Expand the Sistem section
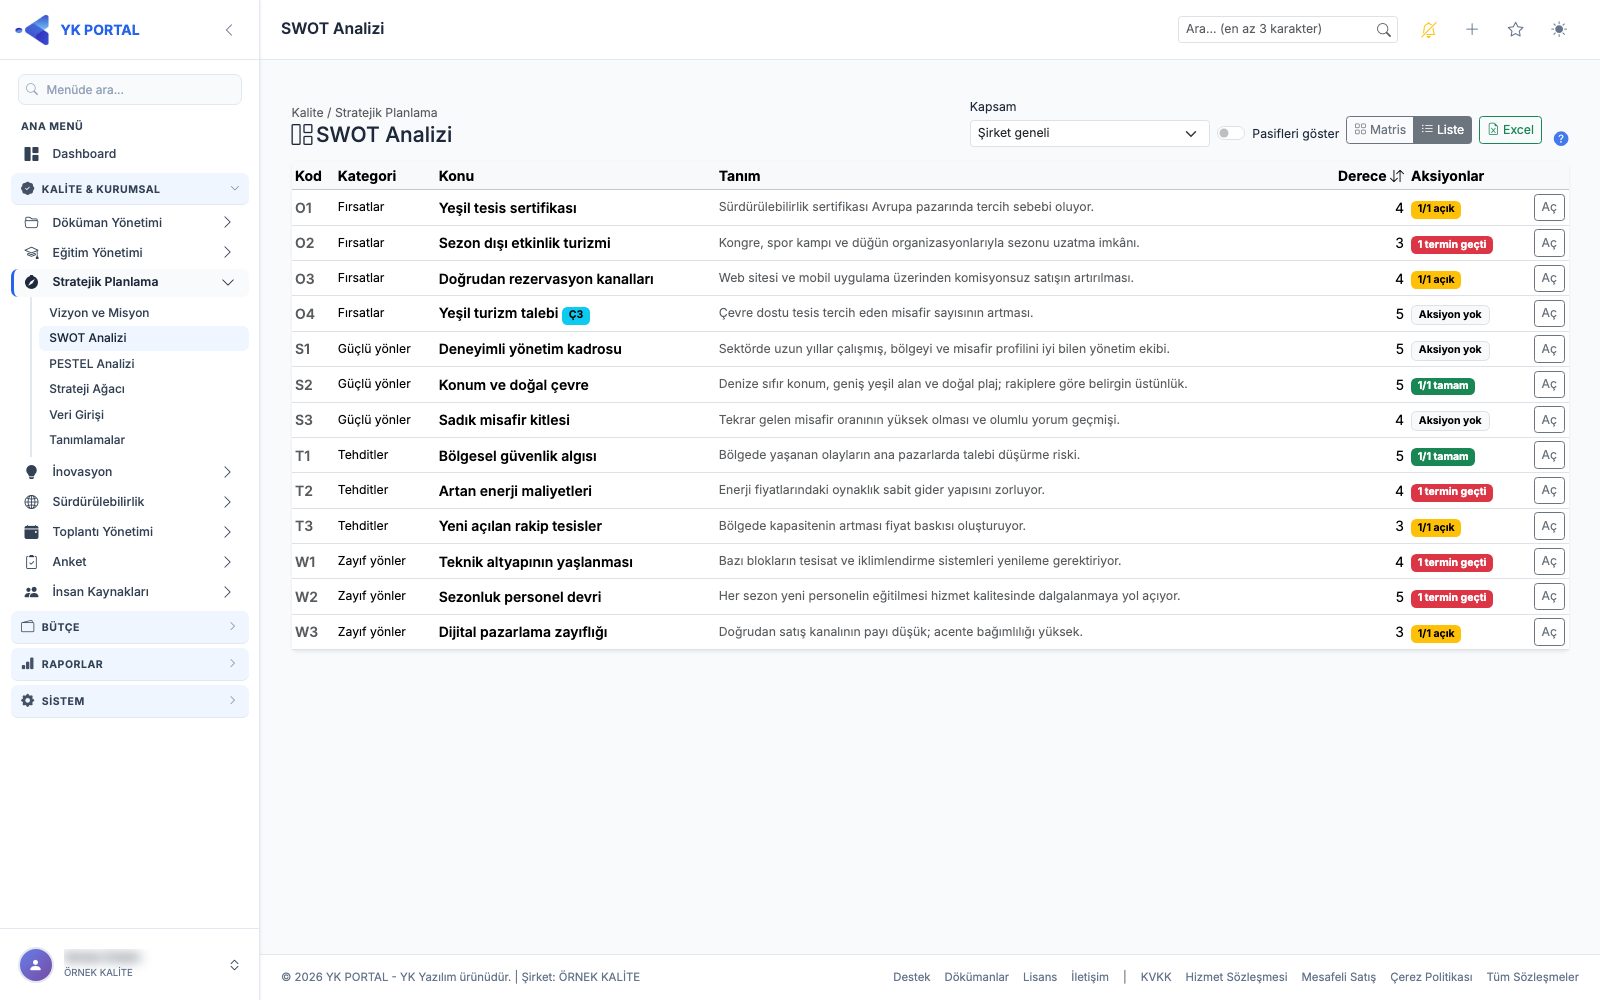Screen dimensions: 1600x1000 [x=130, y=701]
